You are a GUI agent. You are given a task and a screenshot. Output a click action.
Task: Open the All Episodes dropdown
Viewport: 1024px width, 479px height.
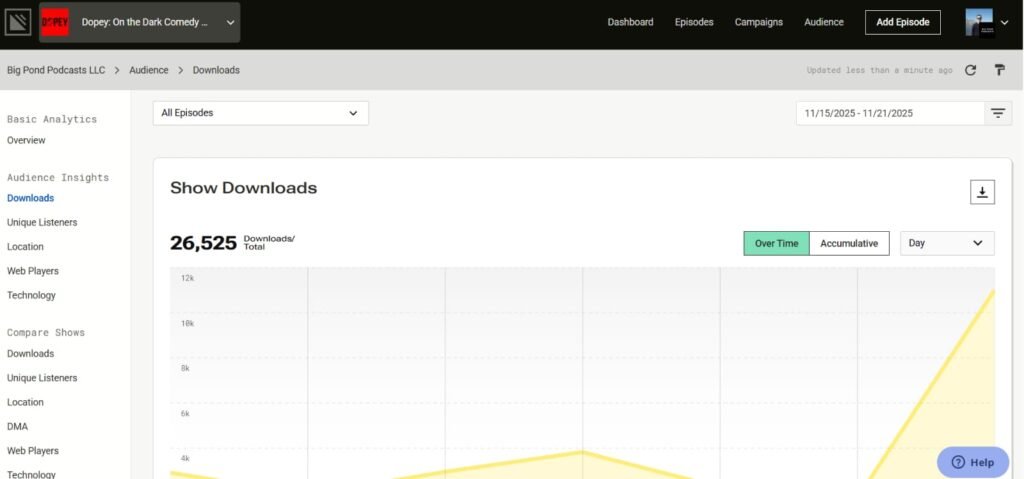tap(261, 113)
